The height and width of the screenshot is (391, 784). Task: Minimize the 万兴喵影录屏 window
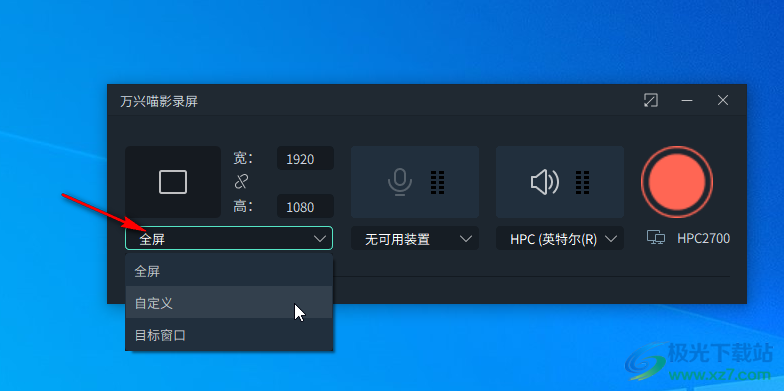click(x=686, y=100)
